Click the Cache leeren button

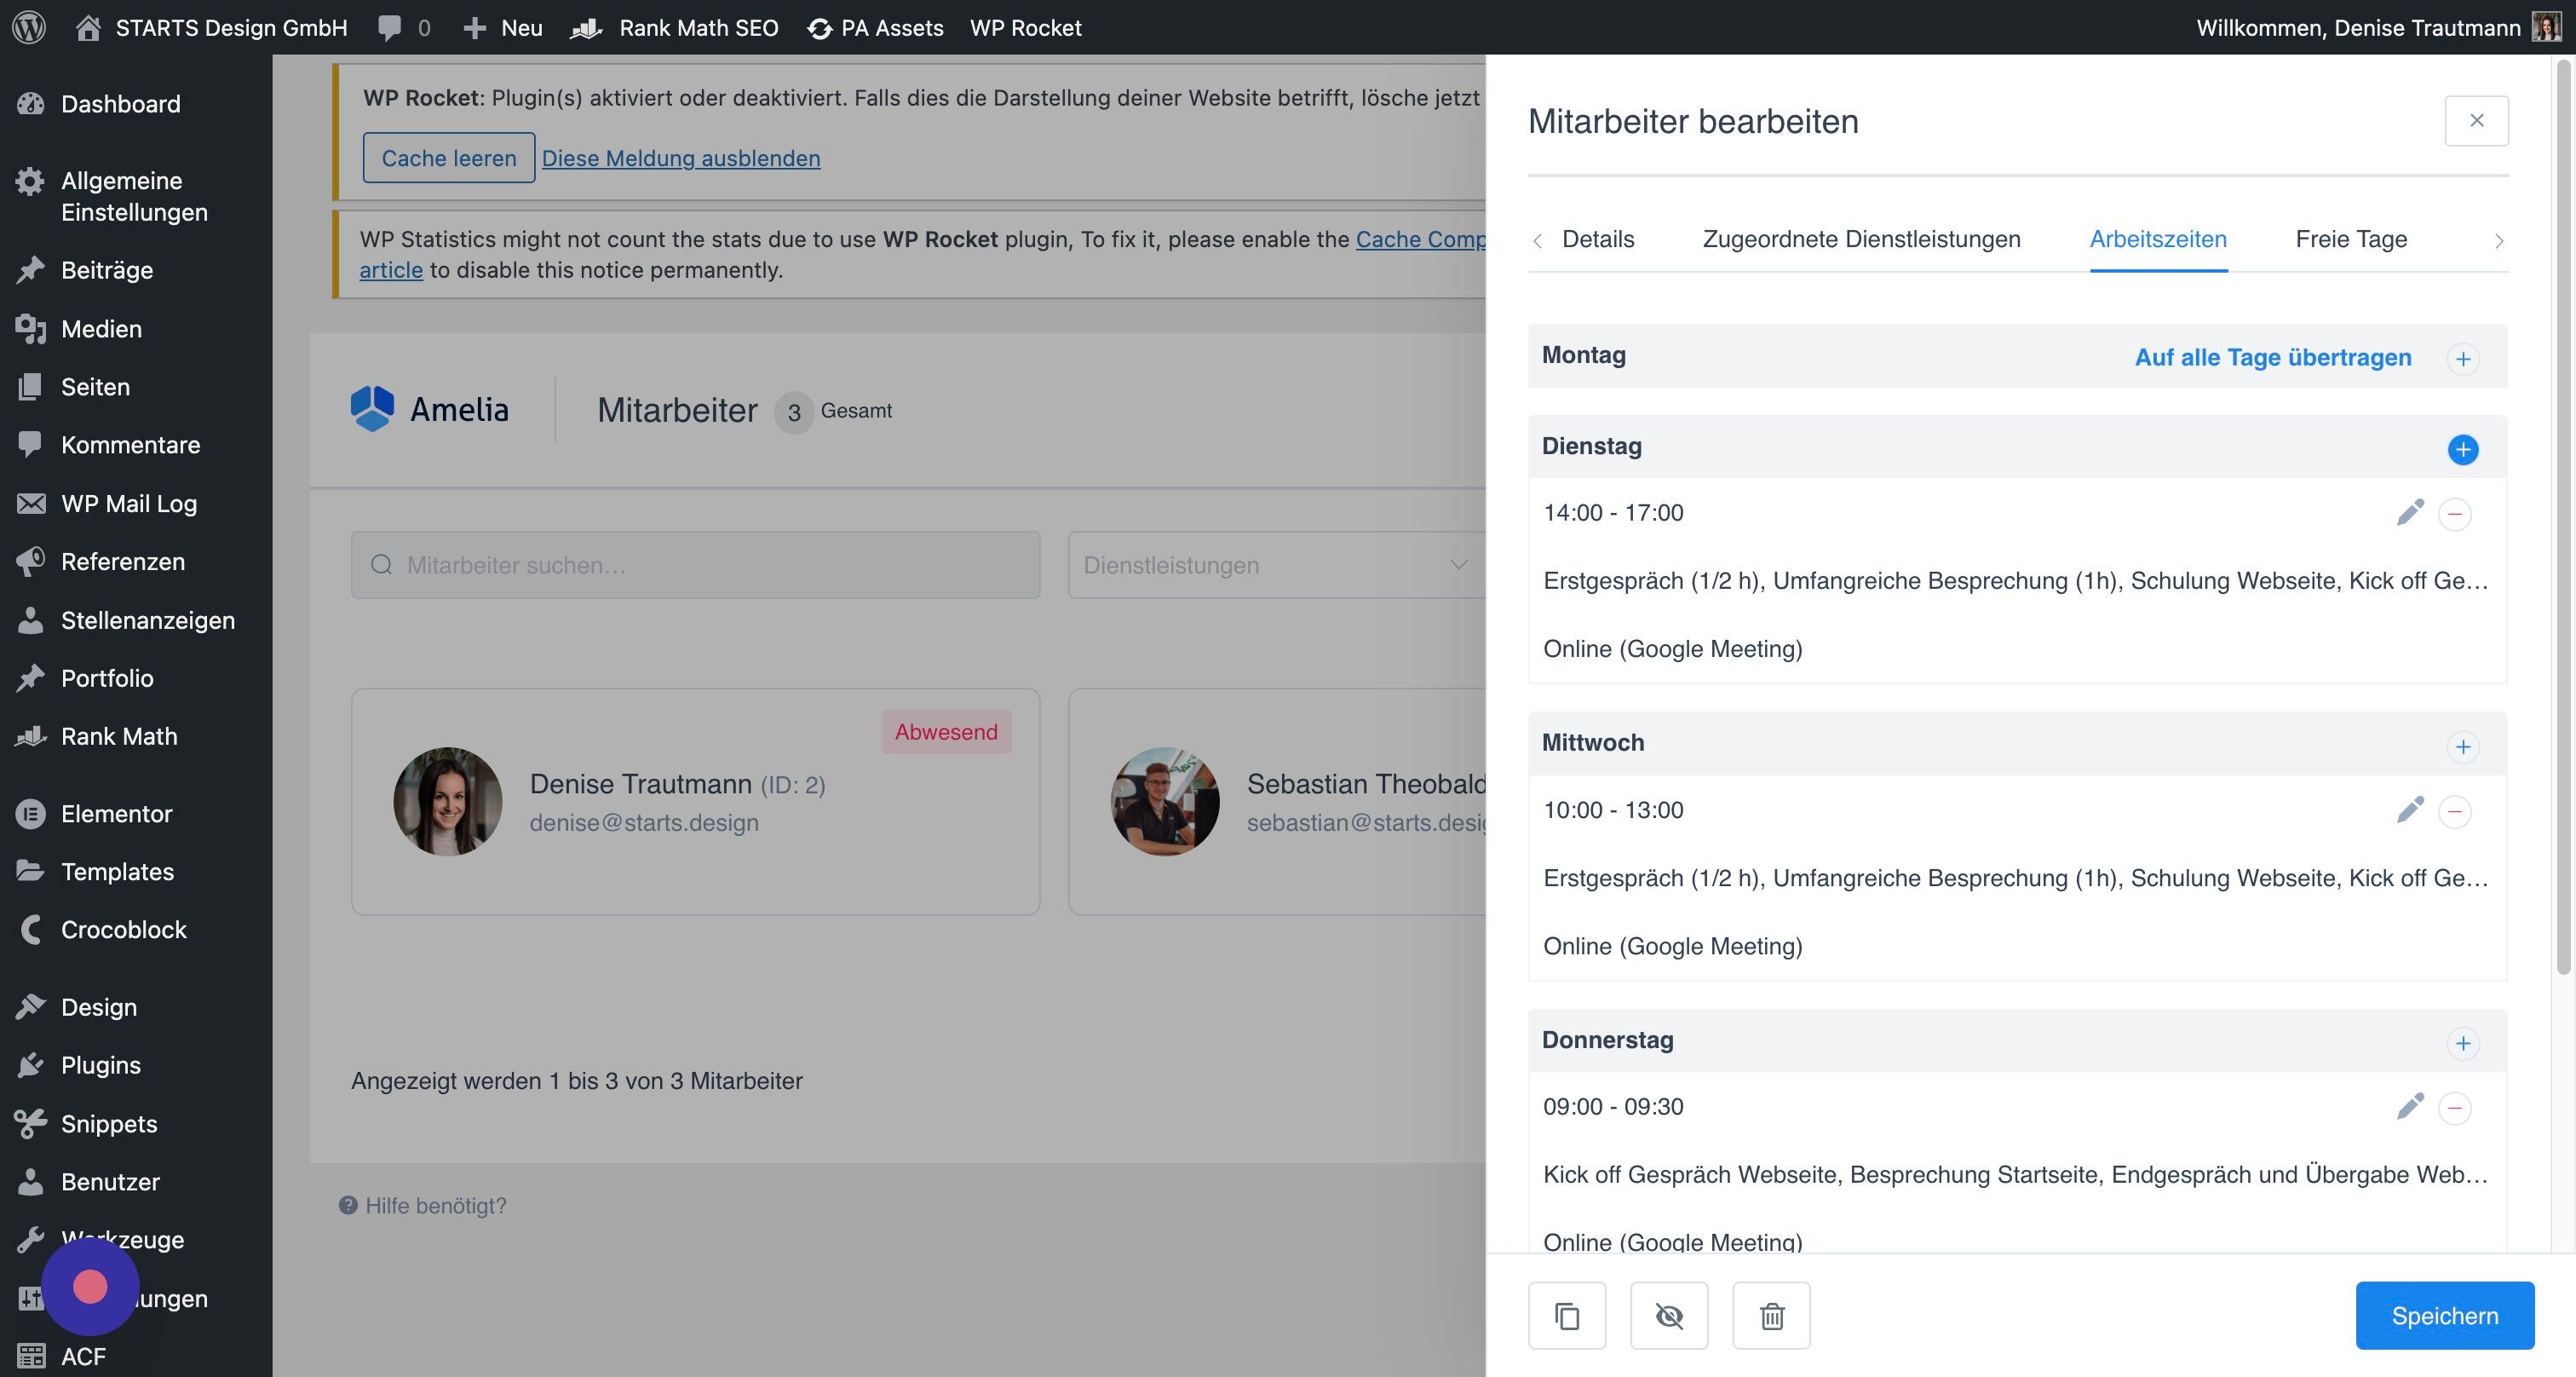[x=448, y=157]
